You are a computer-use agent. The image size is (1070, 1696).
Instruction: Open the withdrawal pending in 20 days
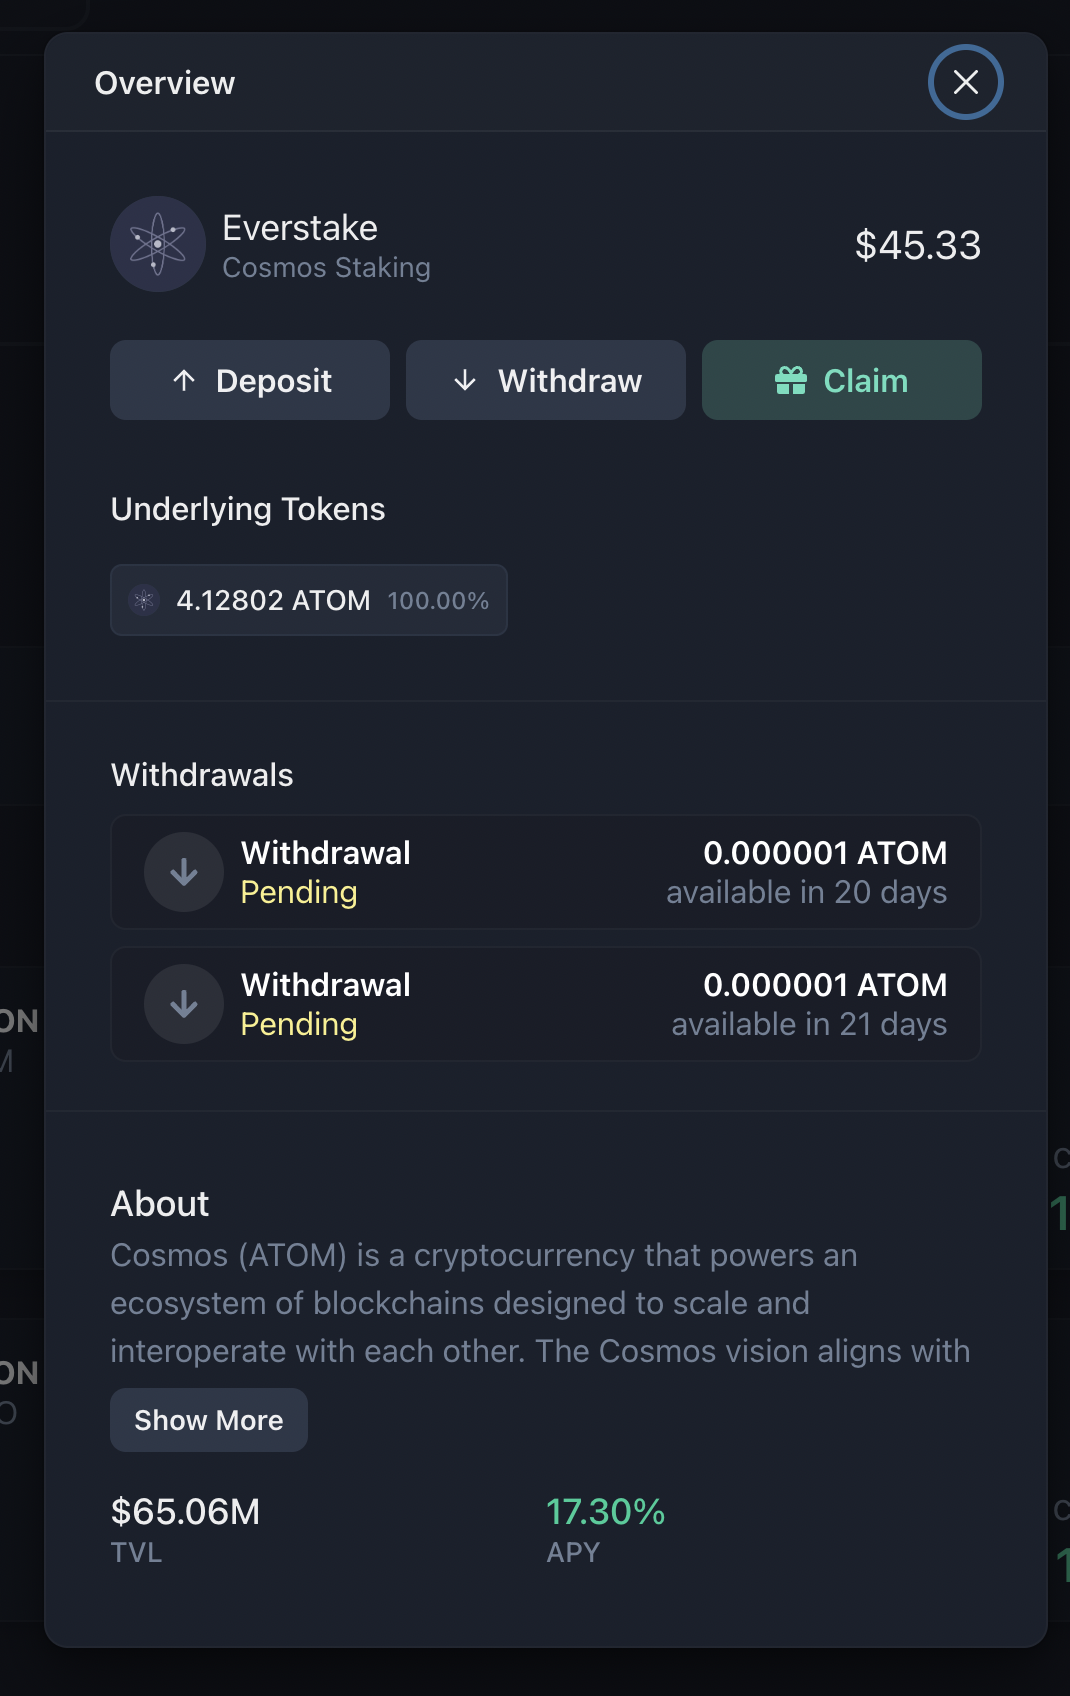coord(546,872)
